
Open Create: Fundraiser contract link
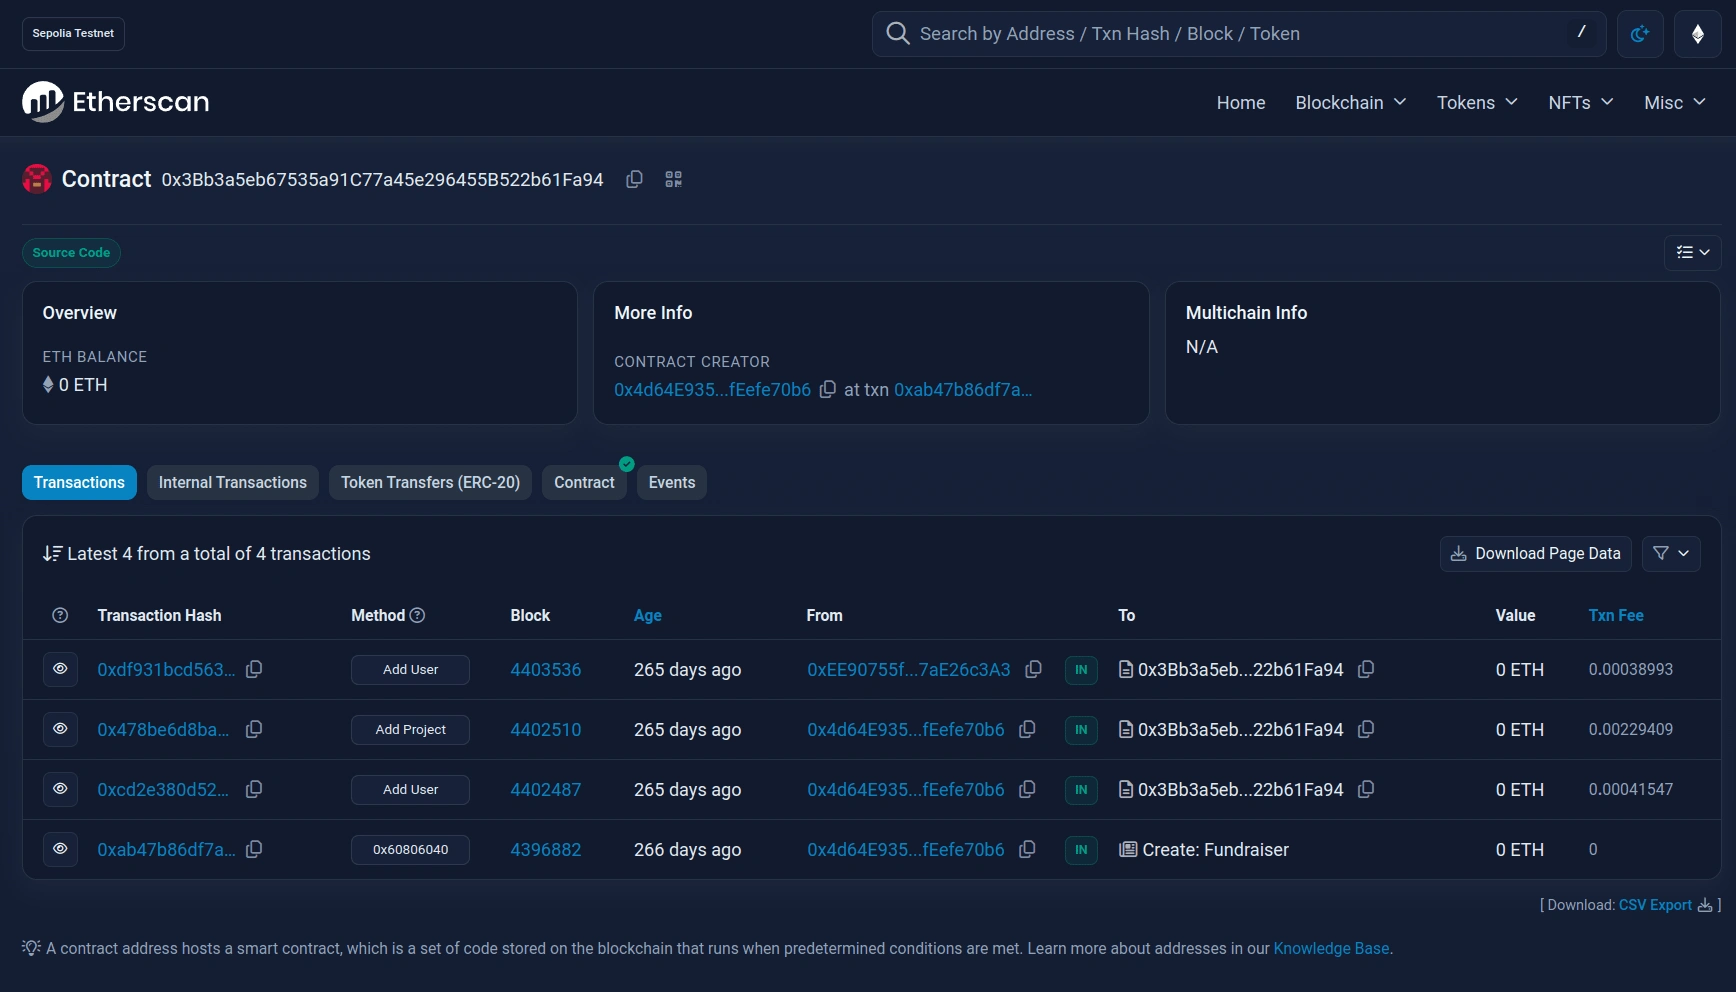pos(1215,850)
